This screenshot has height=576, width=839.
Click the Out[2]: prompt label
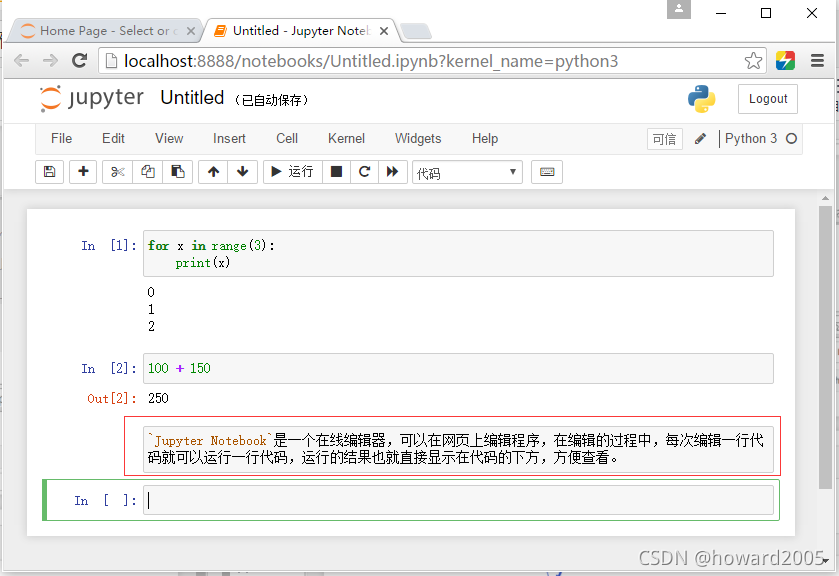click(111, 399)
